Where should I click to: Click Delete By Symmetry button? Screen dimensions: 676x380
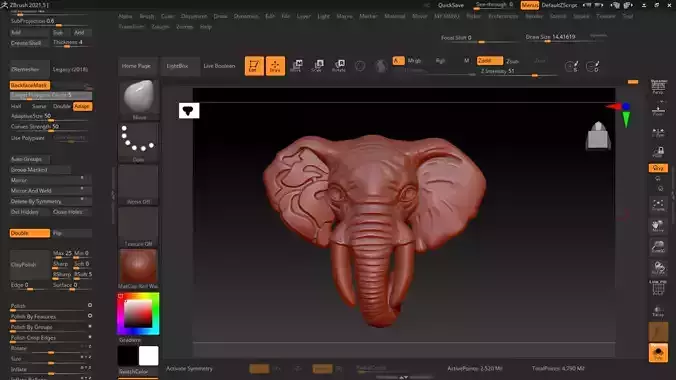(50, 201)
